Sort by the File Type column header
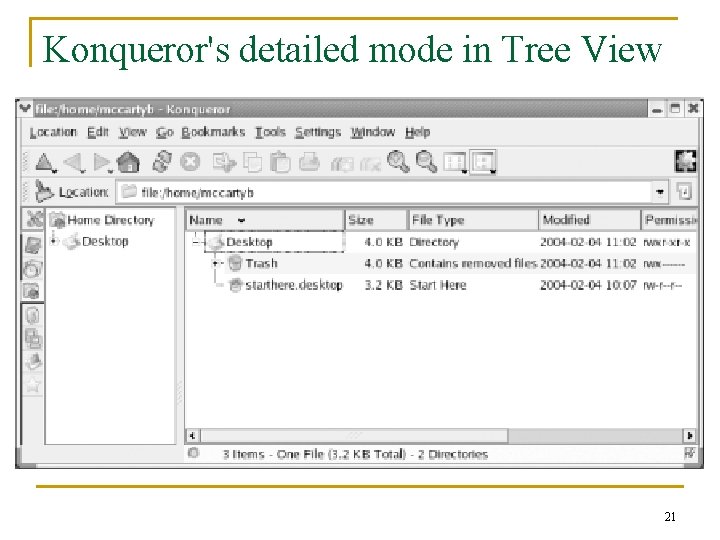720x540 pixels. pyautogui.click(x=473, y=220)
